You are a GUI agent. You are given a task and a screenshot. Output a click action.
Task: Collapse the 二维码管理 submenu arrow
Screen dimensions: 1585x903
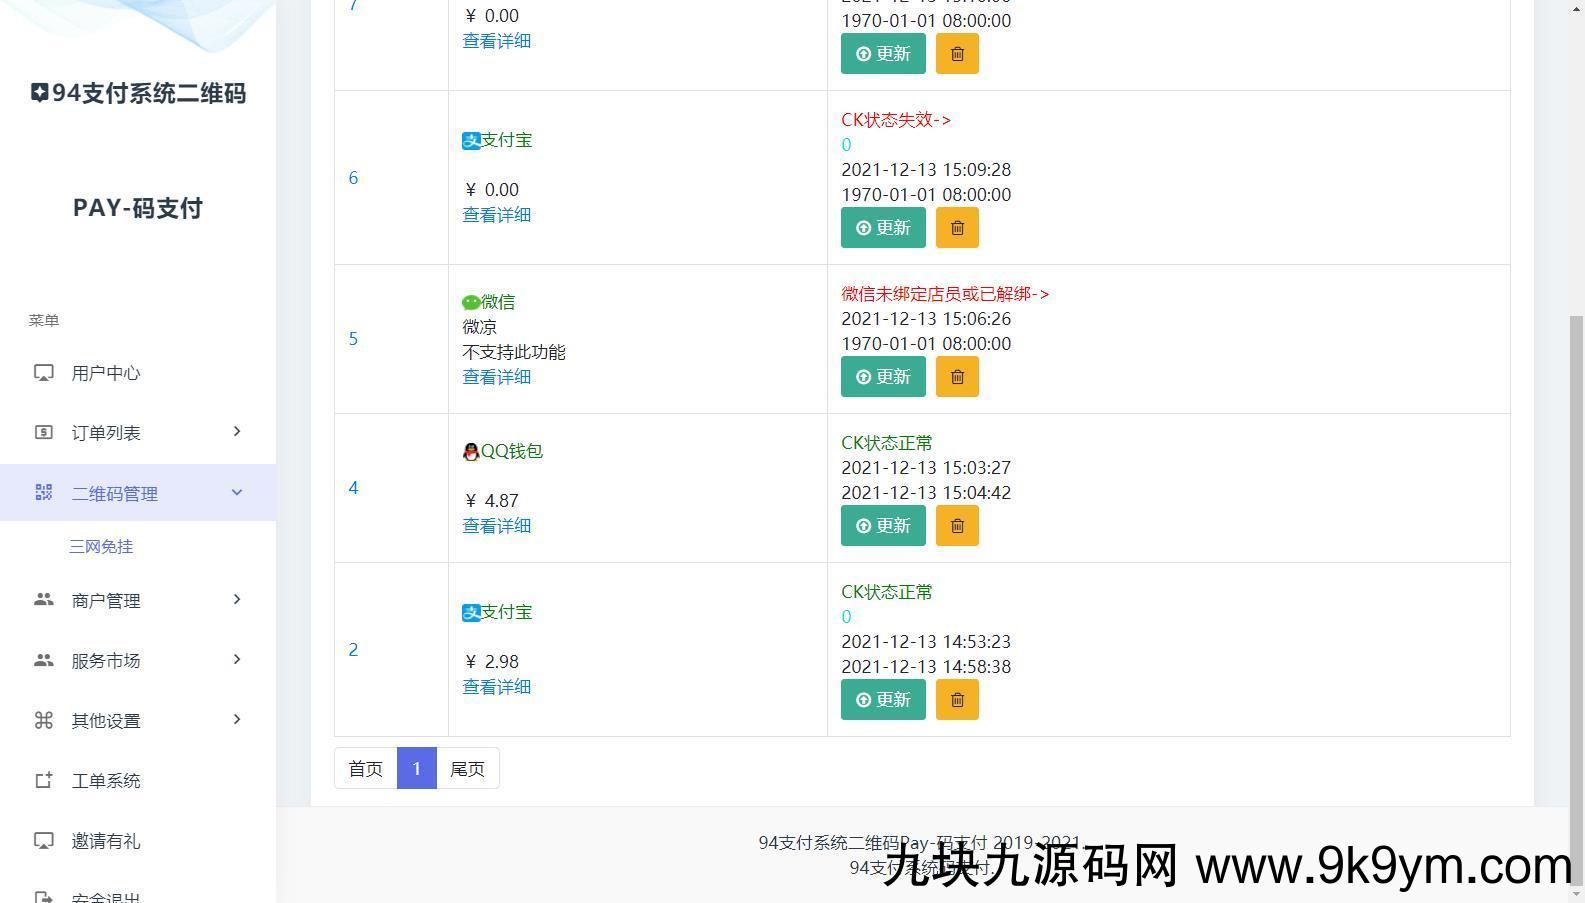(x=237, y=492)
